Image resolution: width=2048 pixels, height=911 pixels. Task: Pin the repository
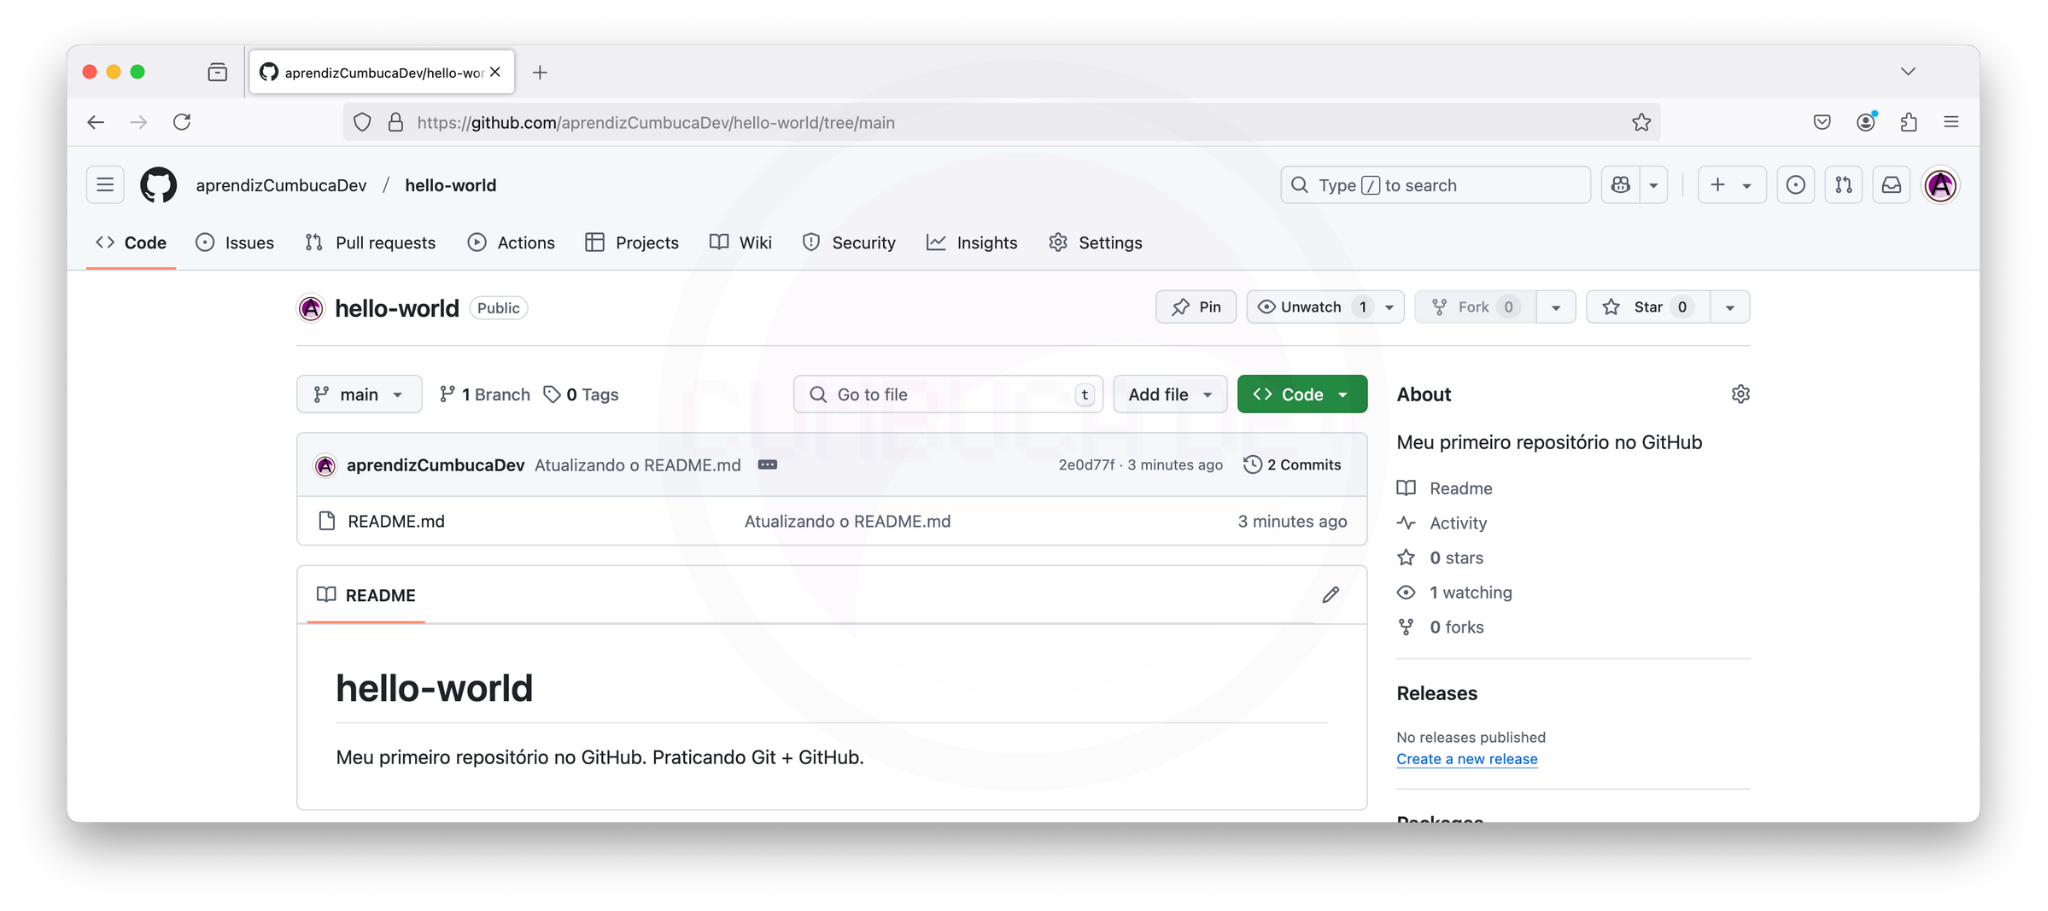click(1195, 307)
